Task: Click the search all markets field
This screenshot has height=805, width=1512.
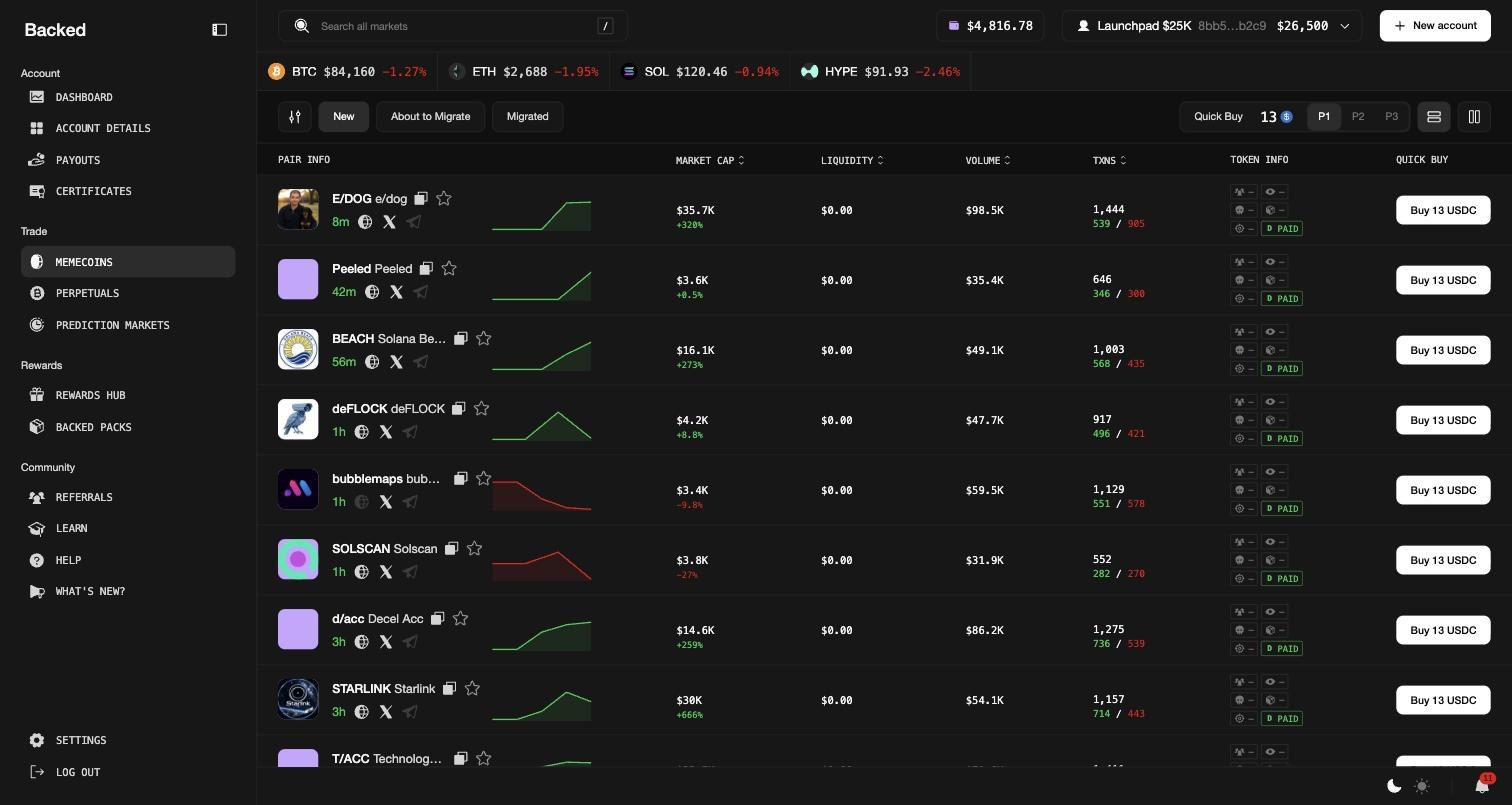Action: 453,26
